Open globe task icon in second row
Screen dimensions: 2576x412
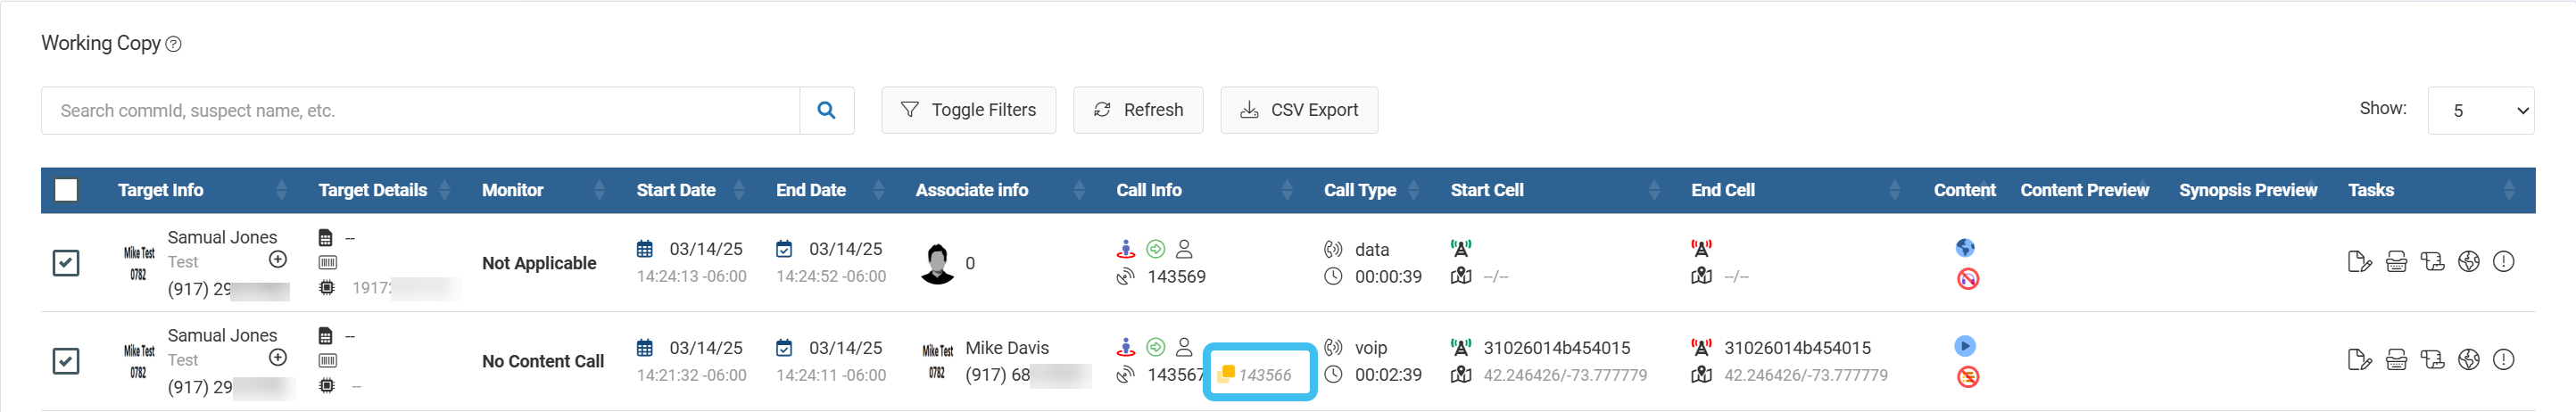point(2468,360)
